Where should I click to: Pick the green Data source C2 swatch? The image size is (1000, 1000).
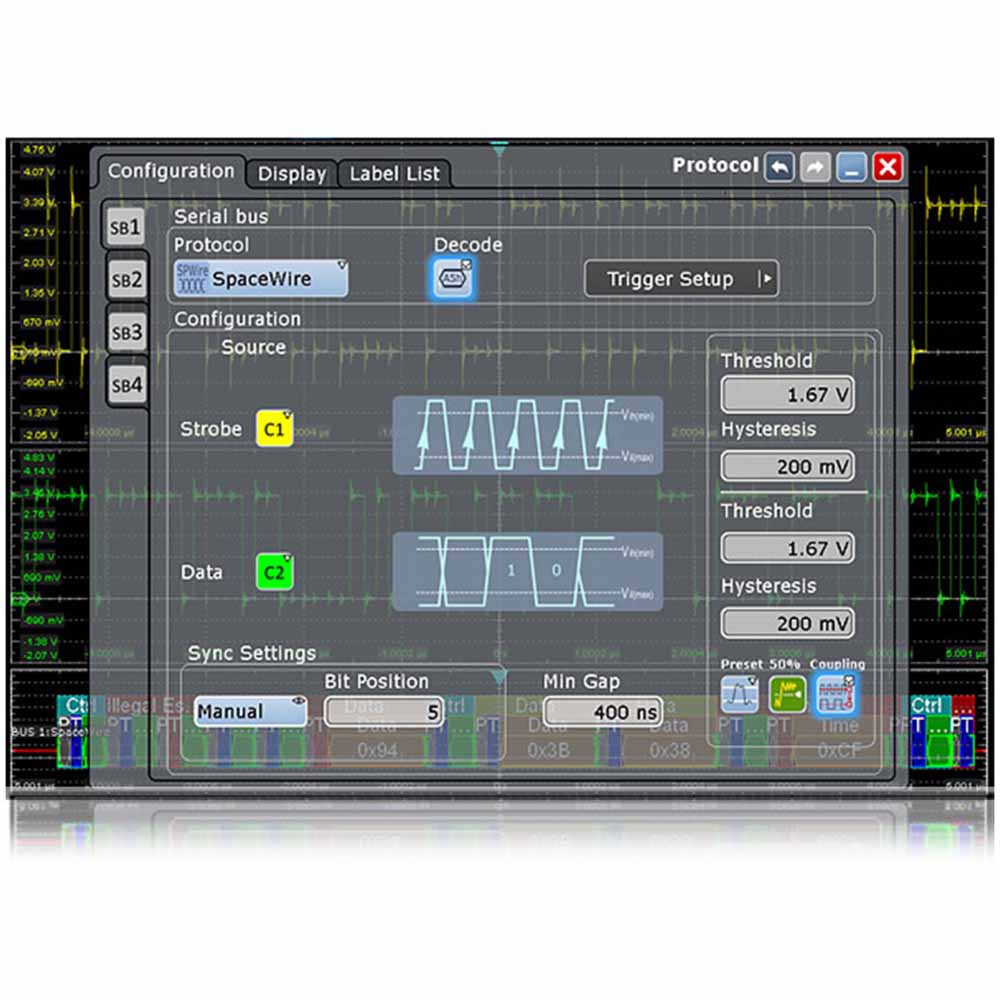pos(274,573)
